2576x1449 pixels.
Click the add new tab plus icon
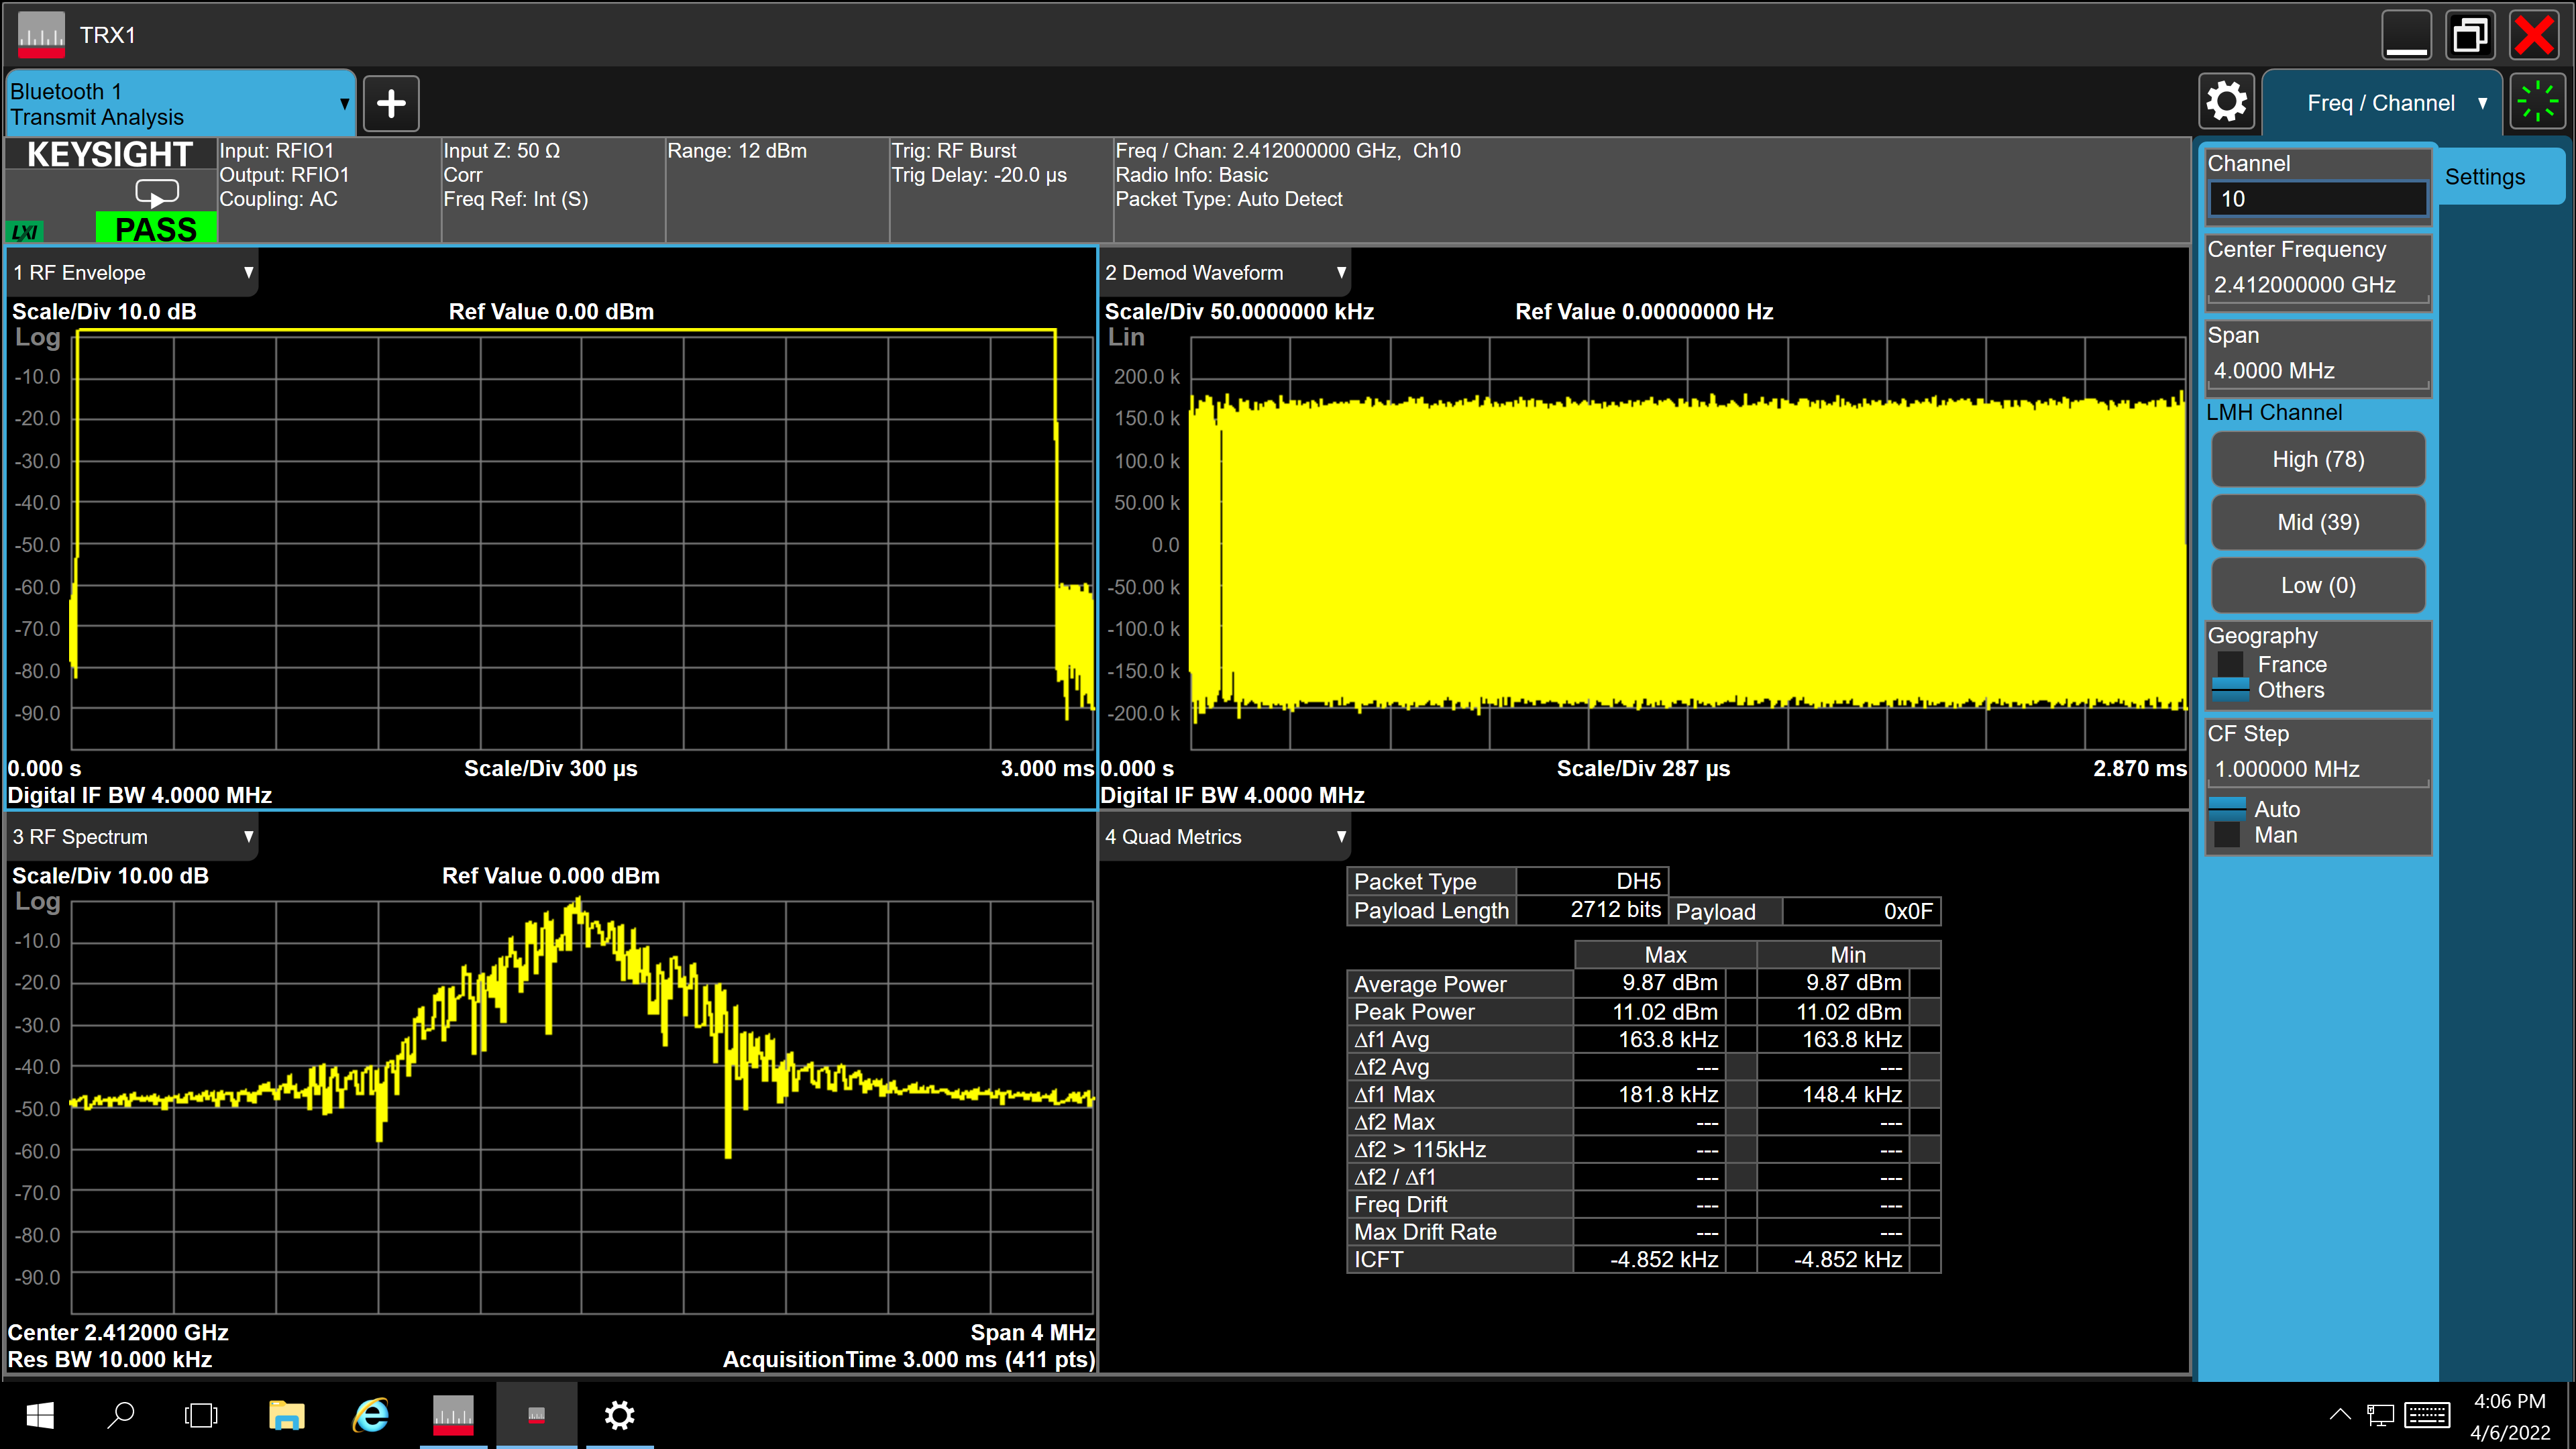391,103
